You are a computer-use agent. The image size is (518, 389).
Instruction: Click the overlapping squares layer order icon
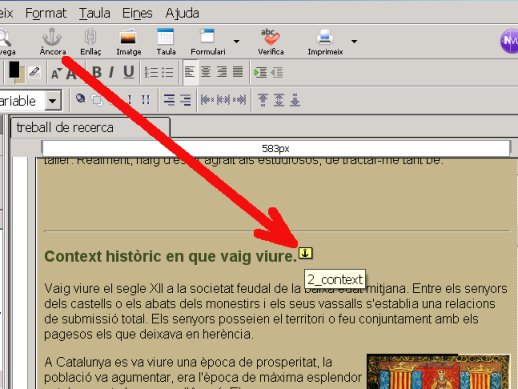(x=97, y=100)
